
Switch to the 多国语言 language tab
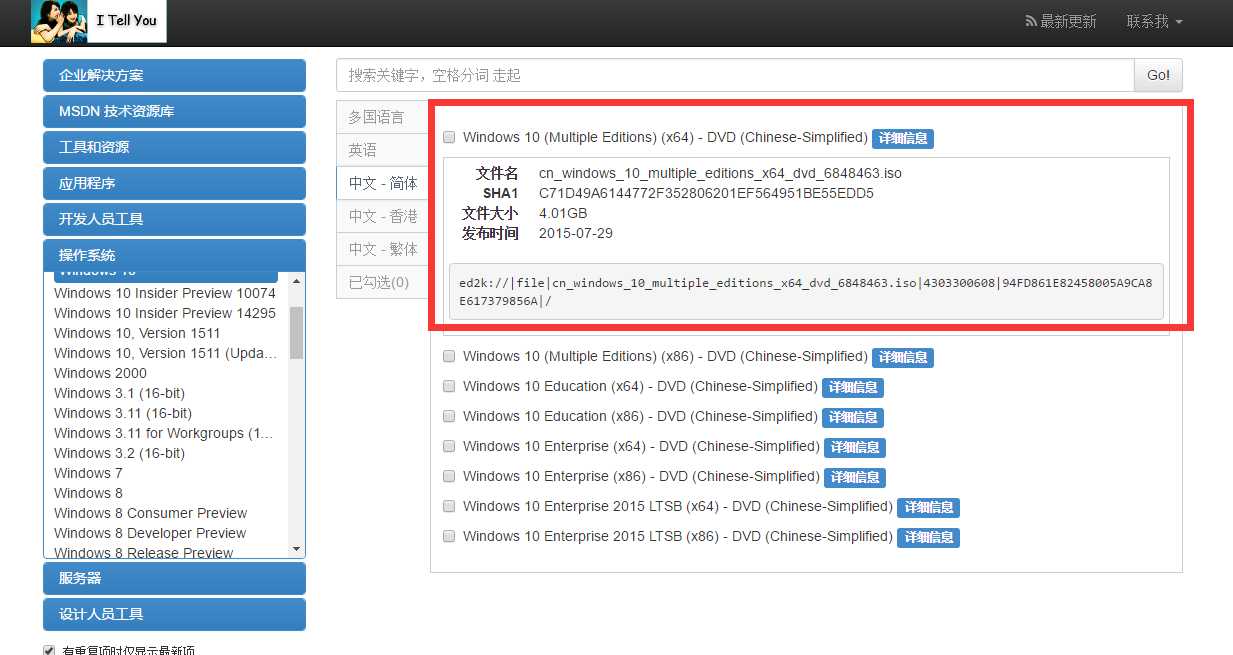383,117
